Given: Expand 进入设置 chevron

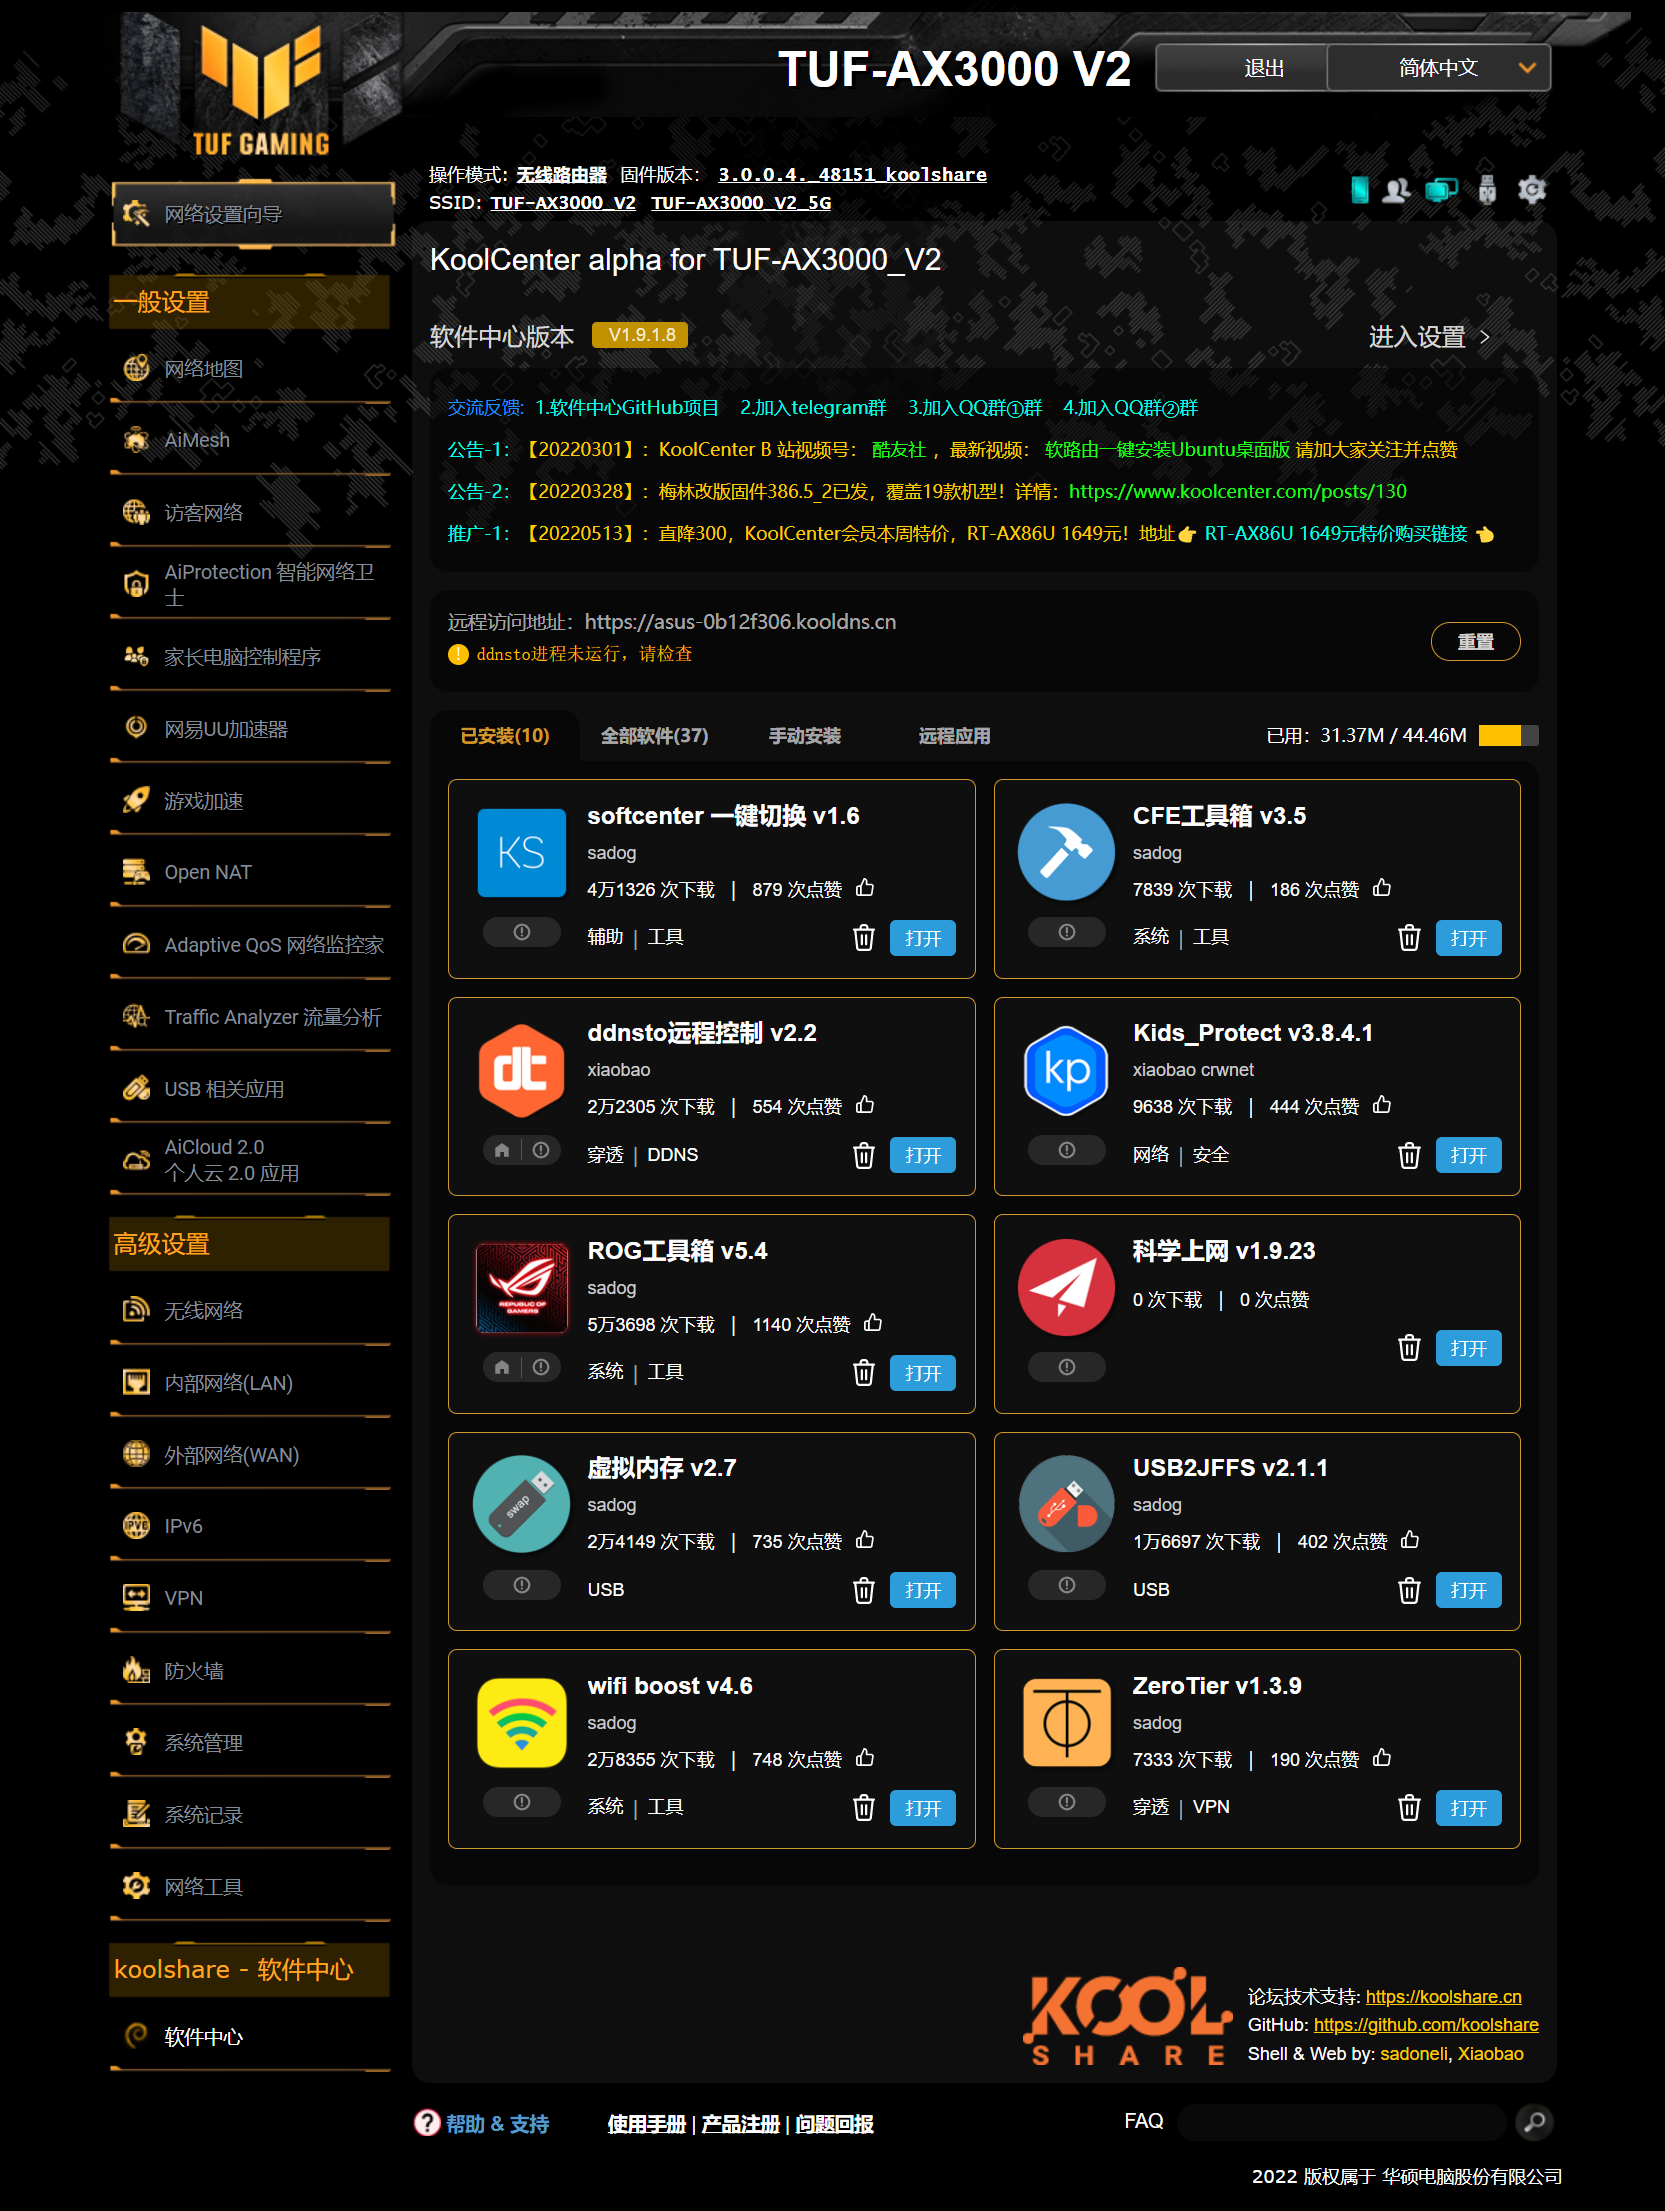Looking at the screenshot, I should 1484,337.
